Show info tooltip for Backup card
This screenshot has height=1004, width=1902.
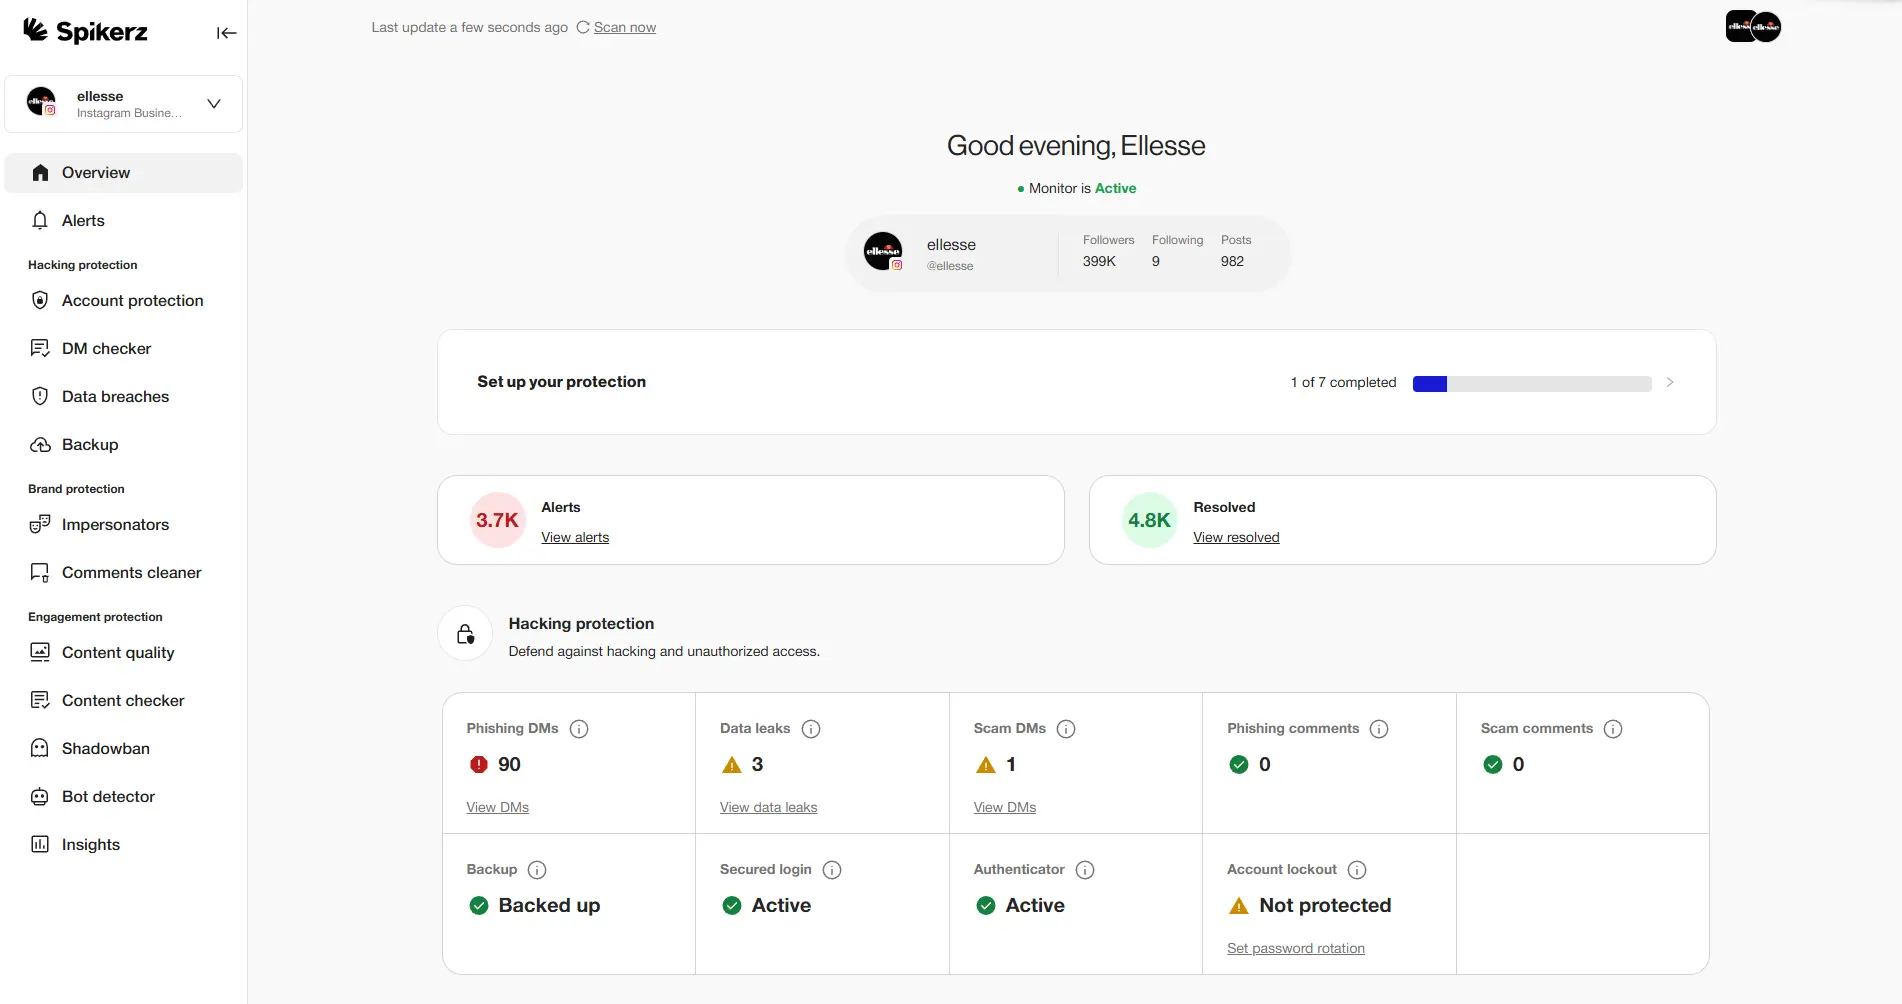537,870
